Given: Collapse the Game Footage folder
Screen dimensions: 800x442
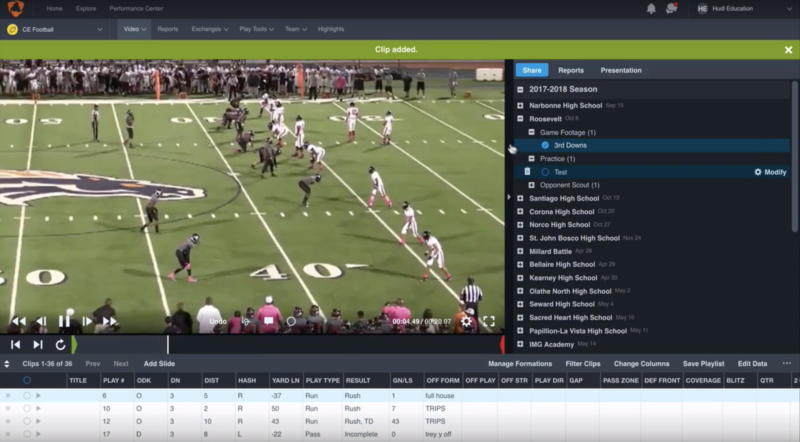Looking at the screenshot, I should pos(532,132).
